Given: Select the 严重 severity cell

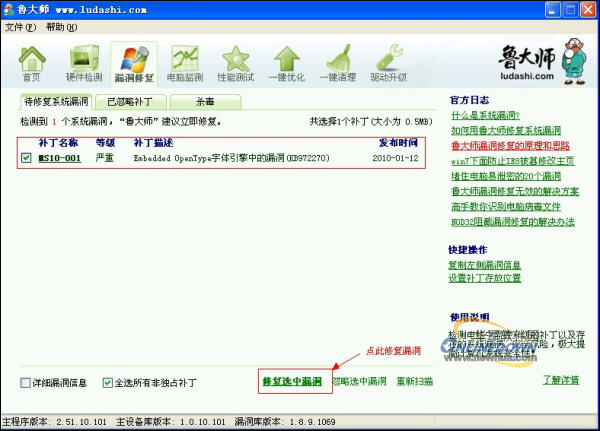Looking at the screenshot, I should pos(104,158).
